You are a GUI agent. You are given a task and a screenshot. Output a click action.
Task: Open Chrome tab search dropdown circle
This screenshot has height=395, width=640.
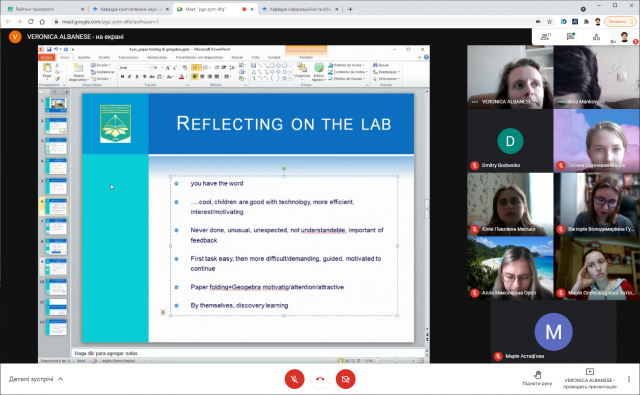[x=583, y=9]
